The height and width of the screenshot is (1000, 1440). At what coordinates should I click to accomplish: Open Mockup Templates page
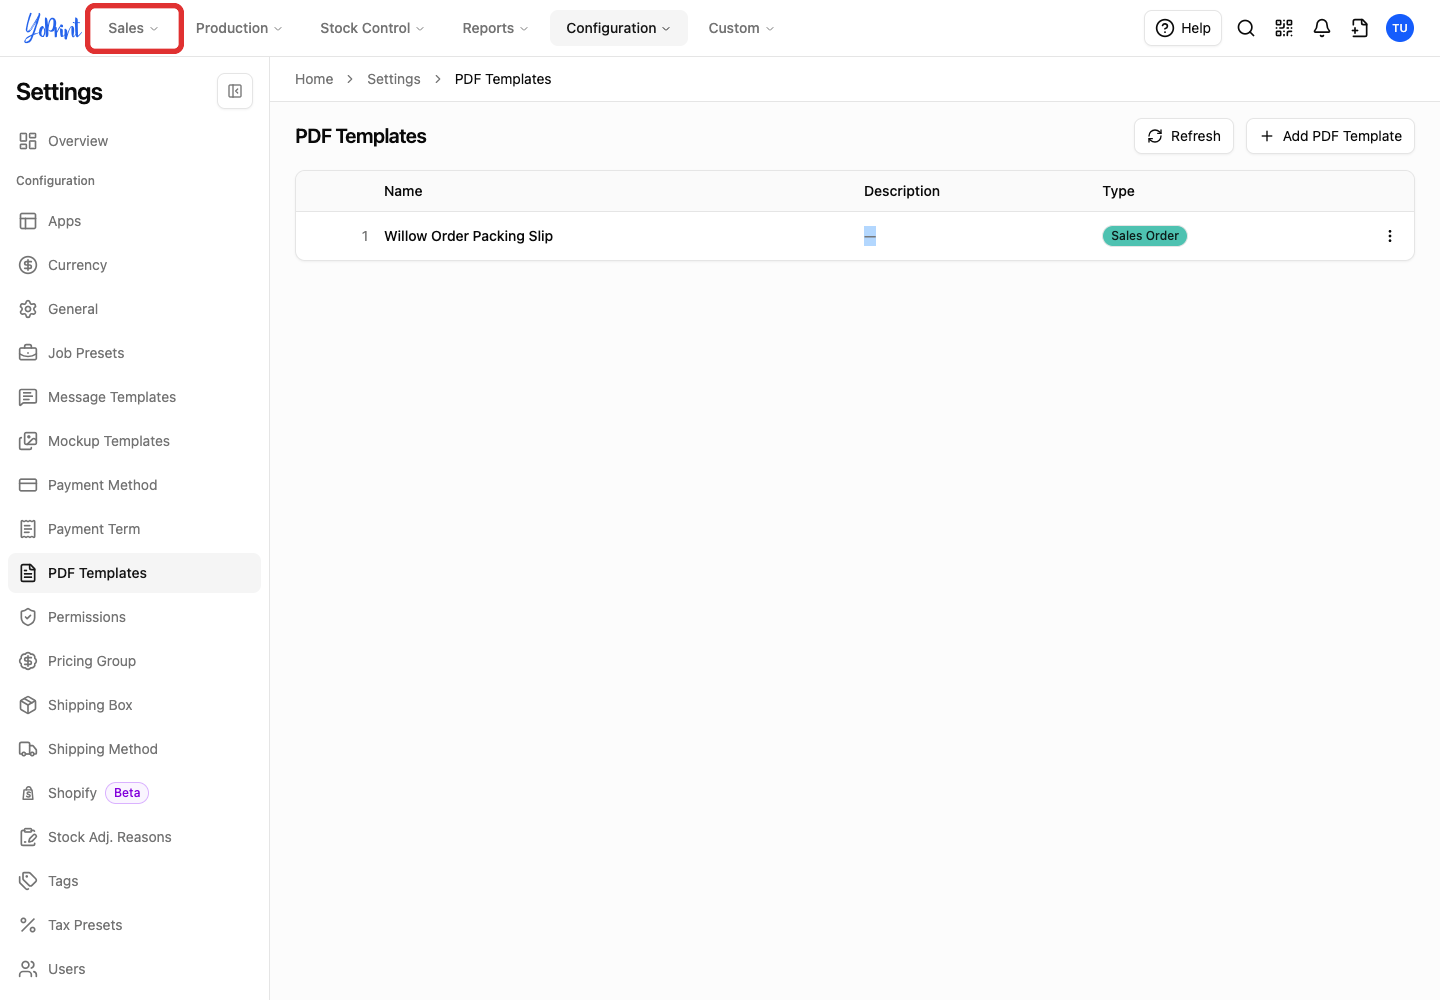coord(134,441)
